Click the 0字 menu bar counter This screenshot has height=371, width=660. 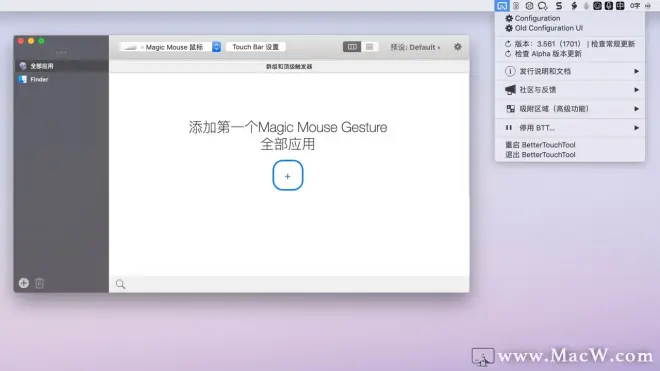click(635, 5)
